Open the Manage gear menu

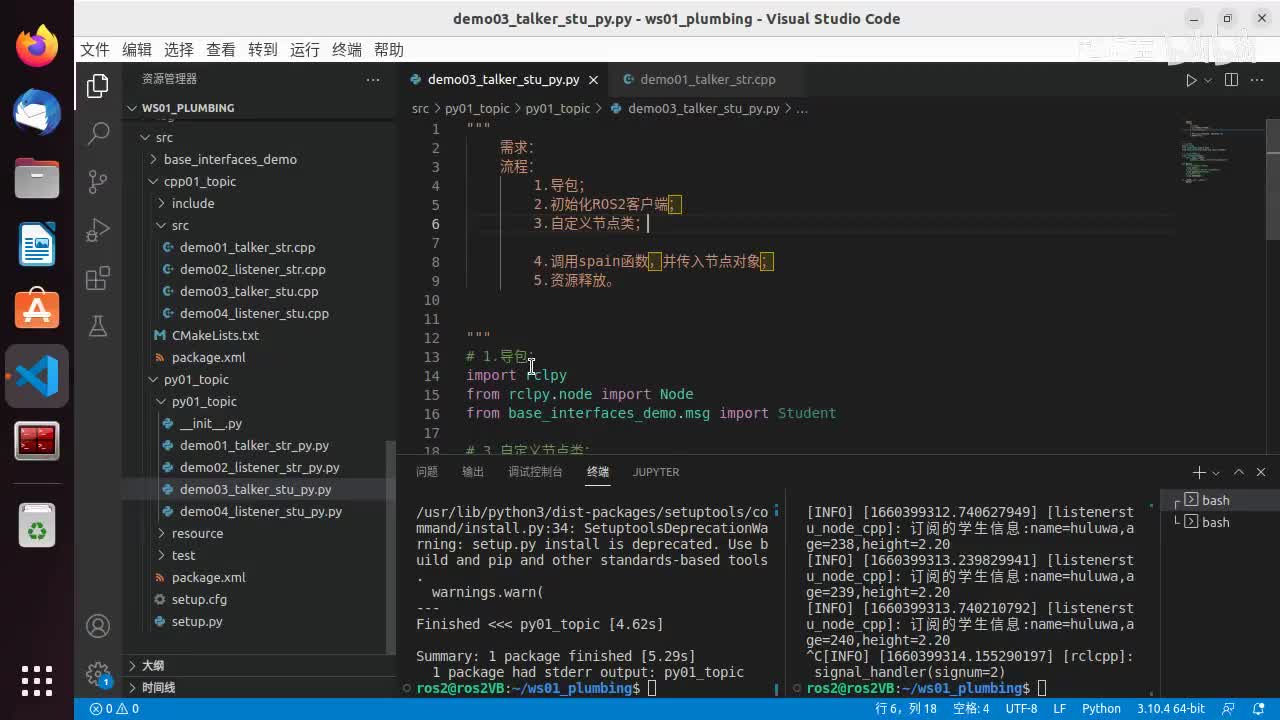pos(98,673)
